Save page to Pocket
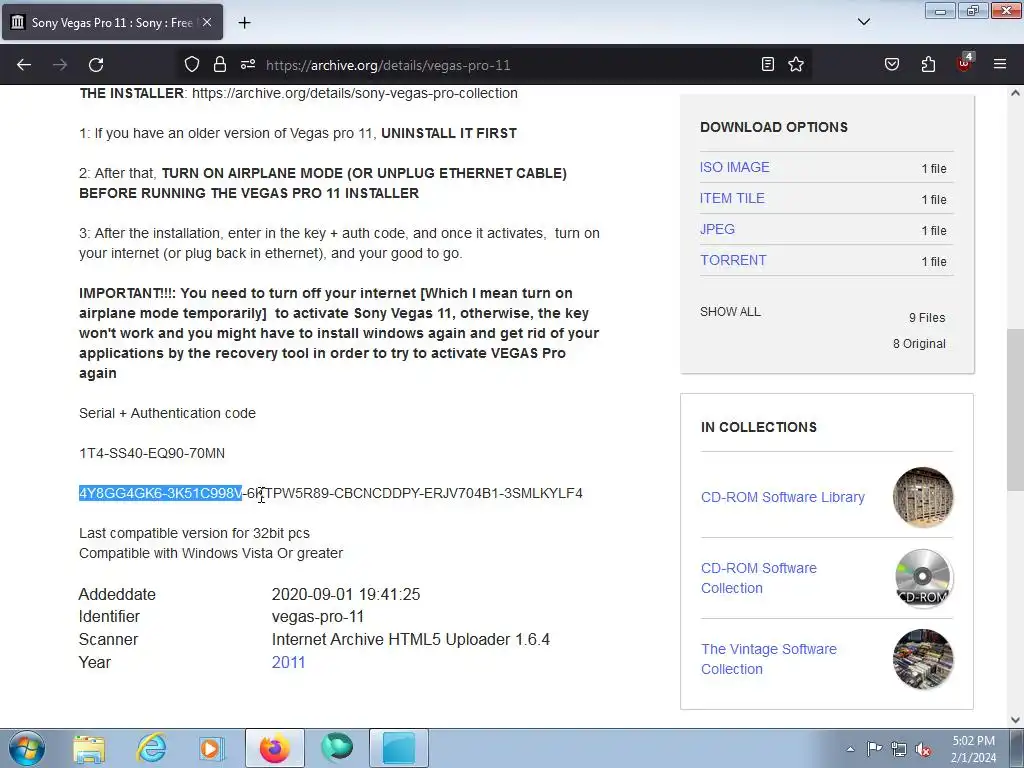The height and width of the screenshot is (768, 1024). tap(892, 64)
